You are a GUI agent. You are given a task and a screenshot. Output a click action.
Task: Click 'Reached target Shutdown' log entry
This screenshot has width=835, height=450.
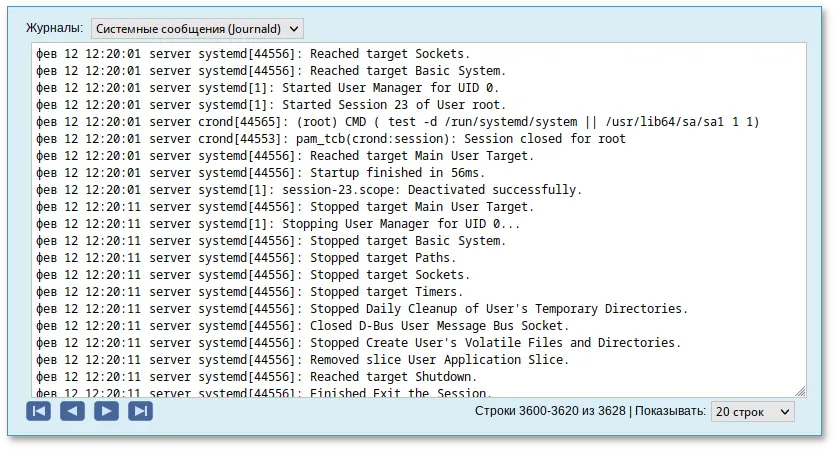coord(256,377)
